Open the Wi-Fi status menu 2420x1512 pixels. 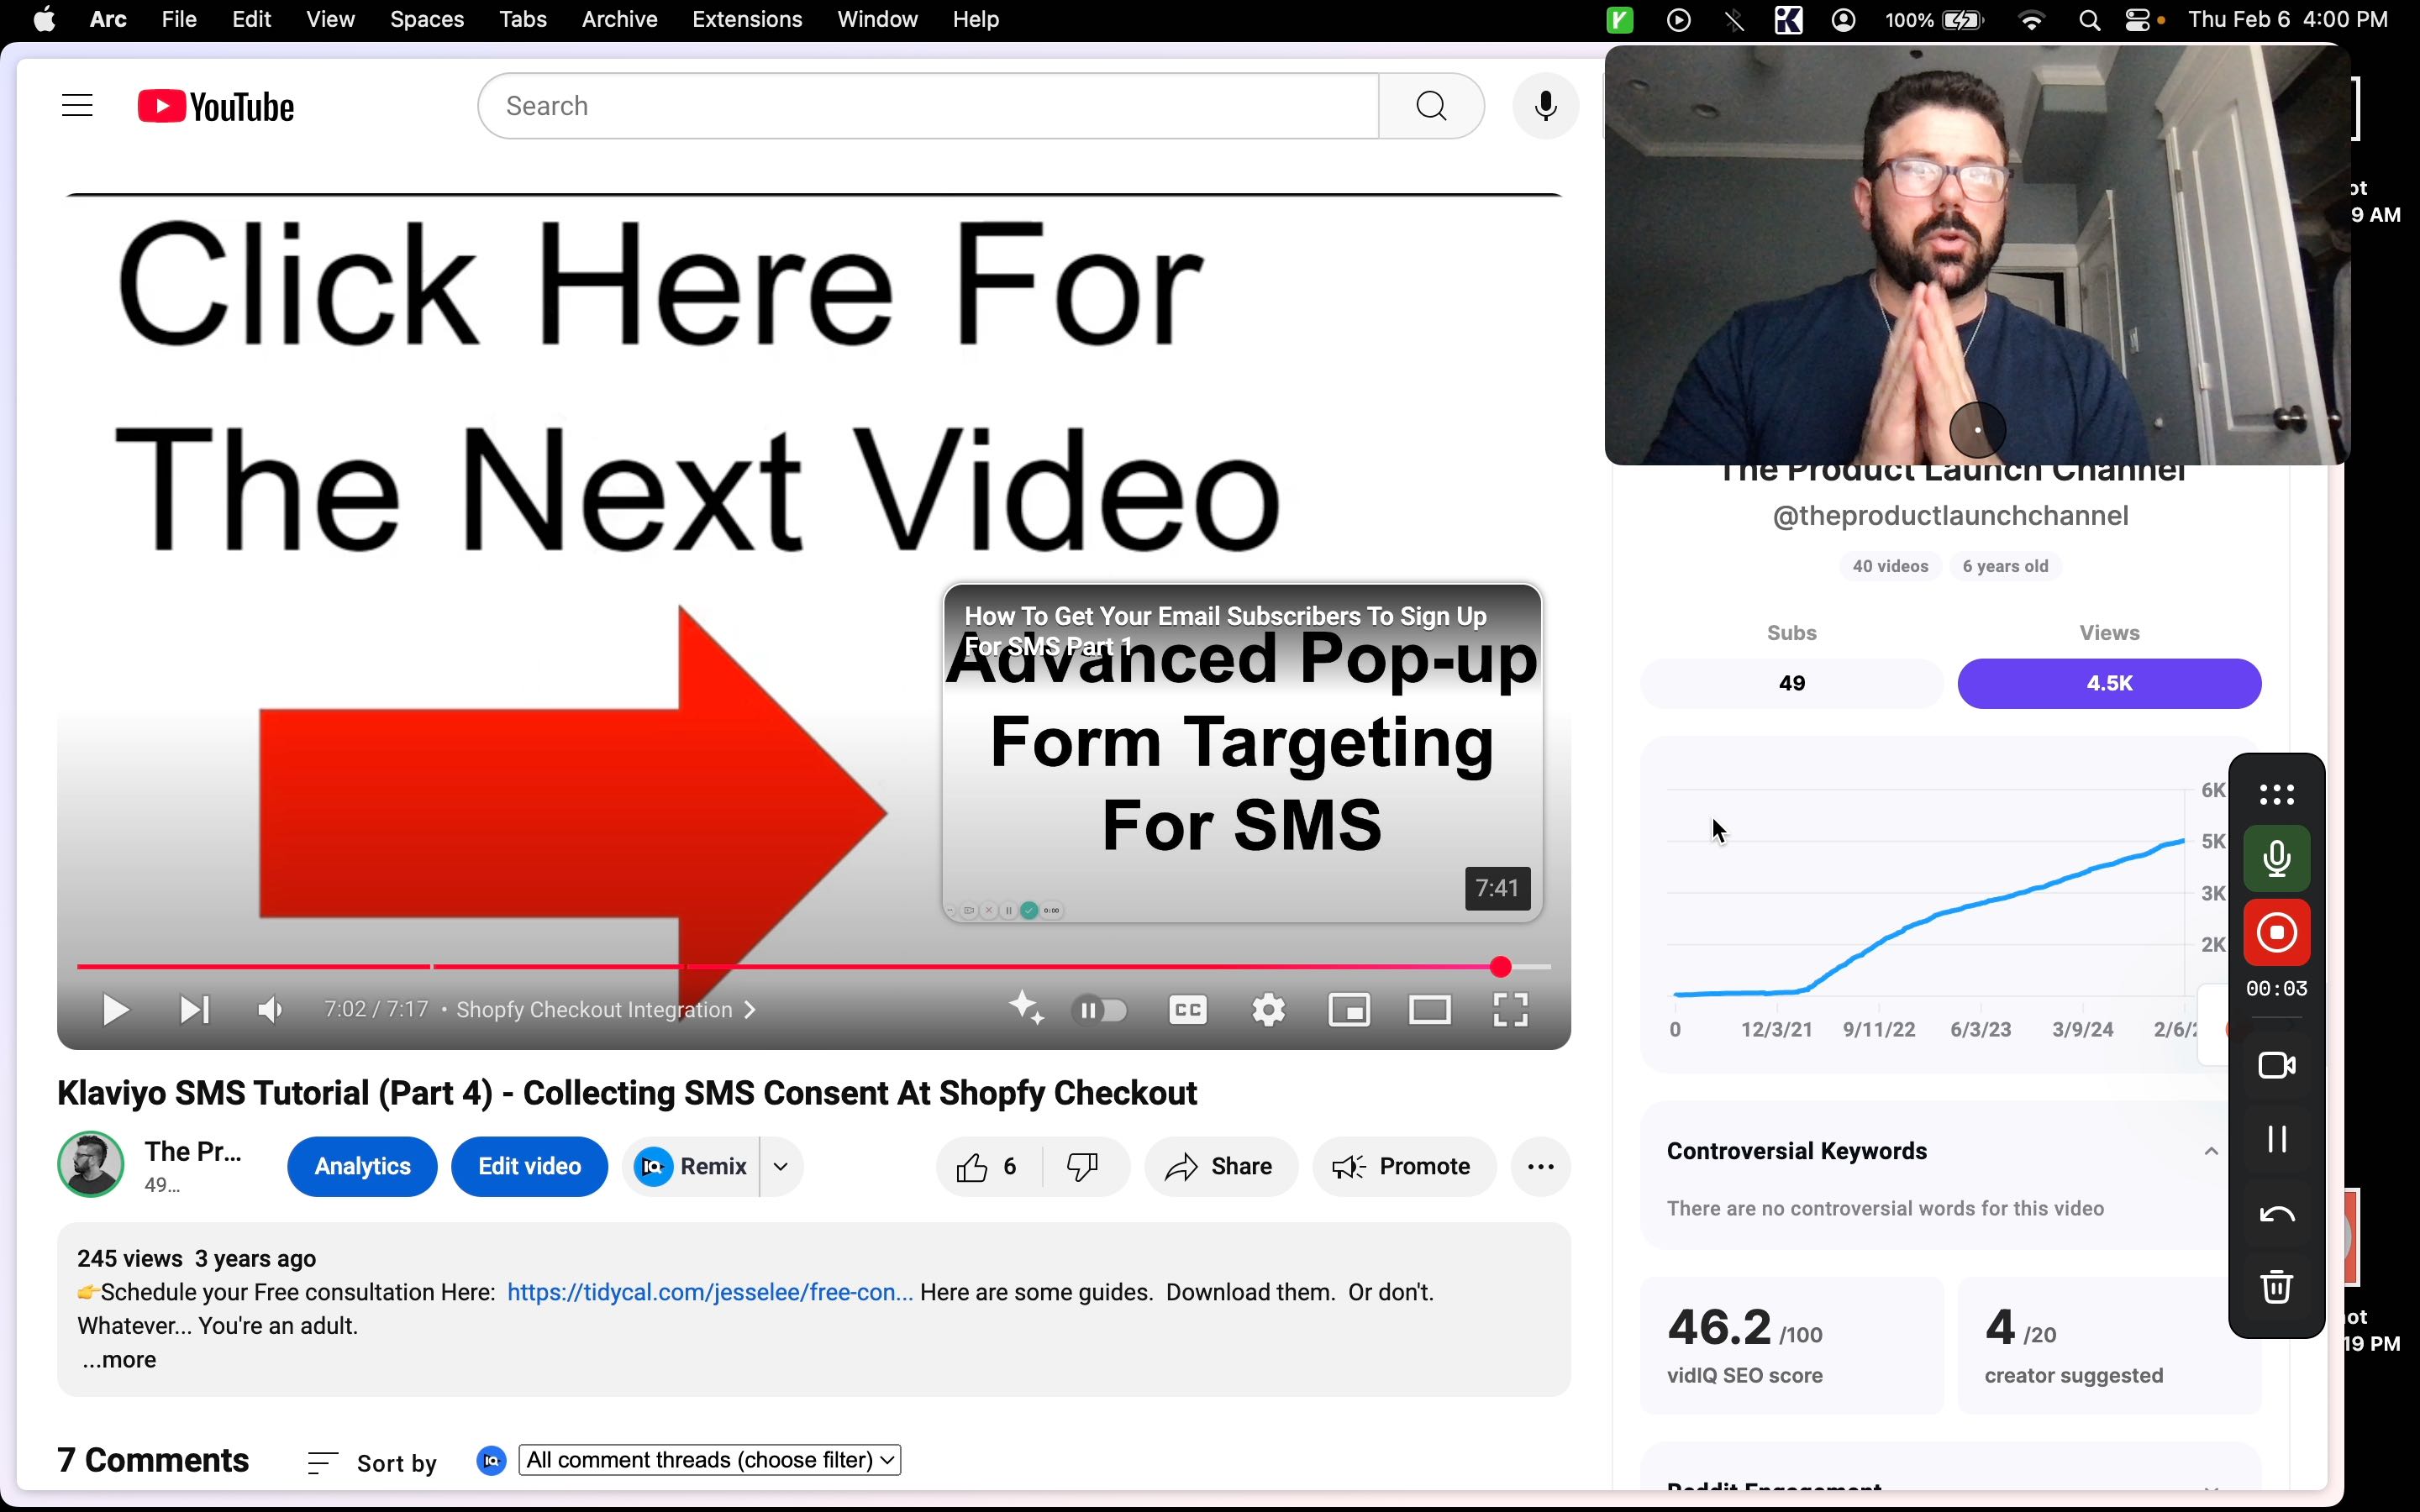coord(2032,20)
